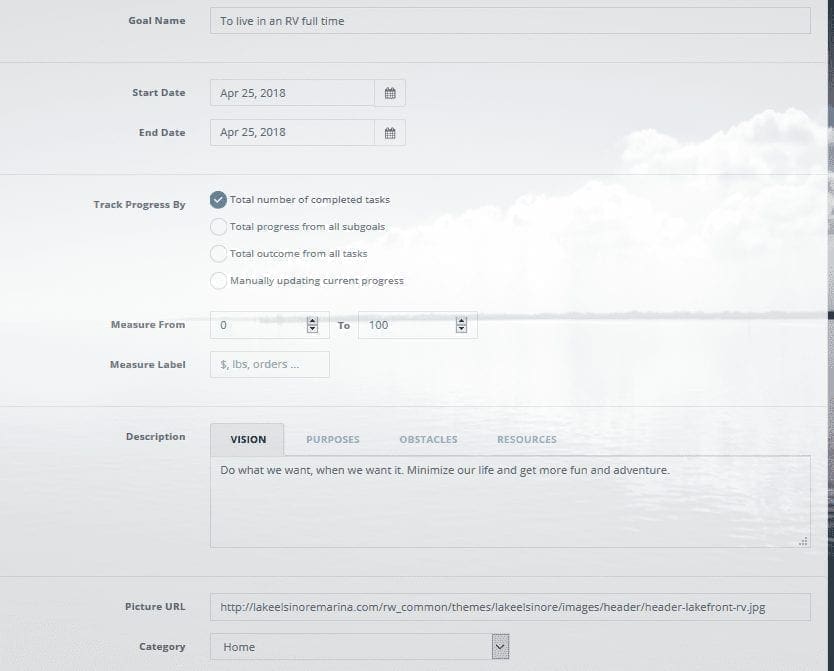Click the Goal Name input field
This screenshot has width=834, height=671.
(510, 21)
